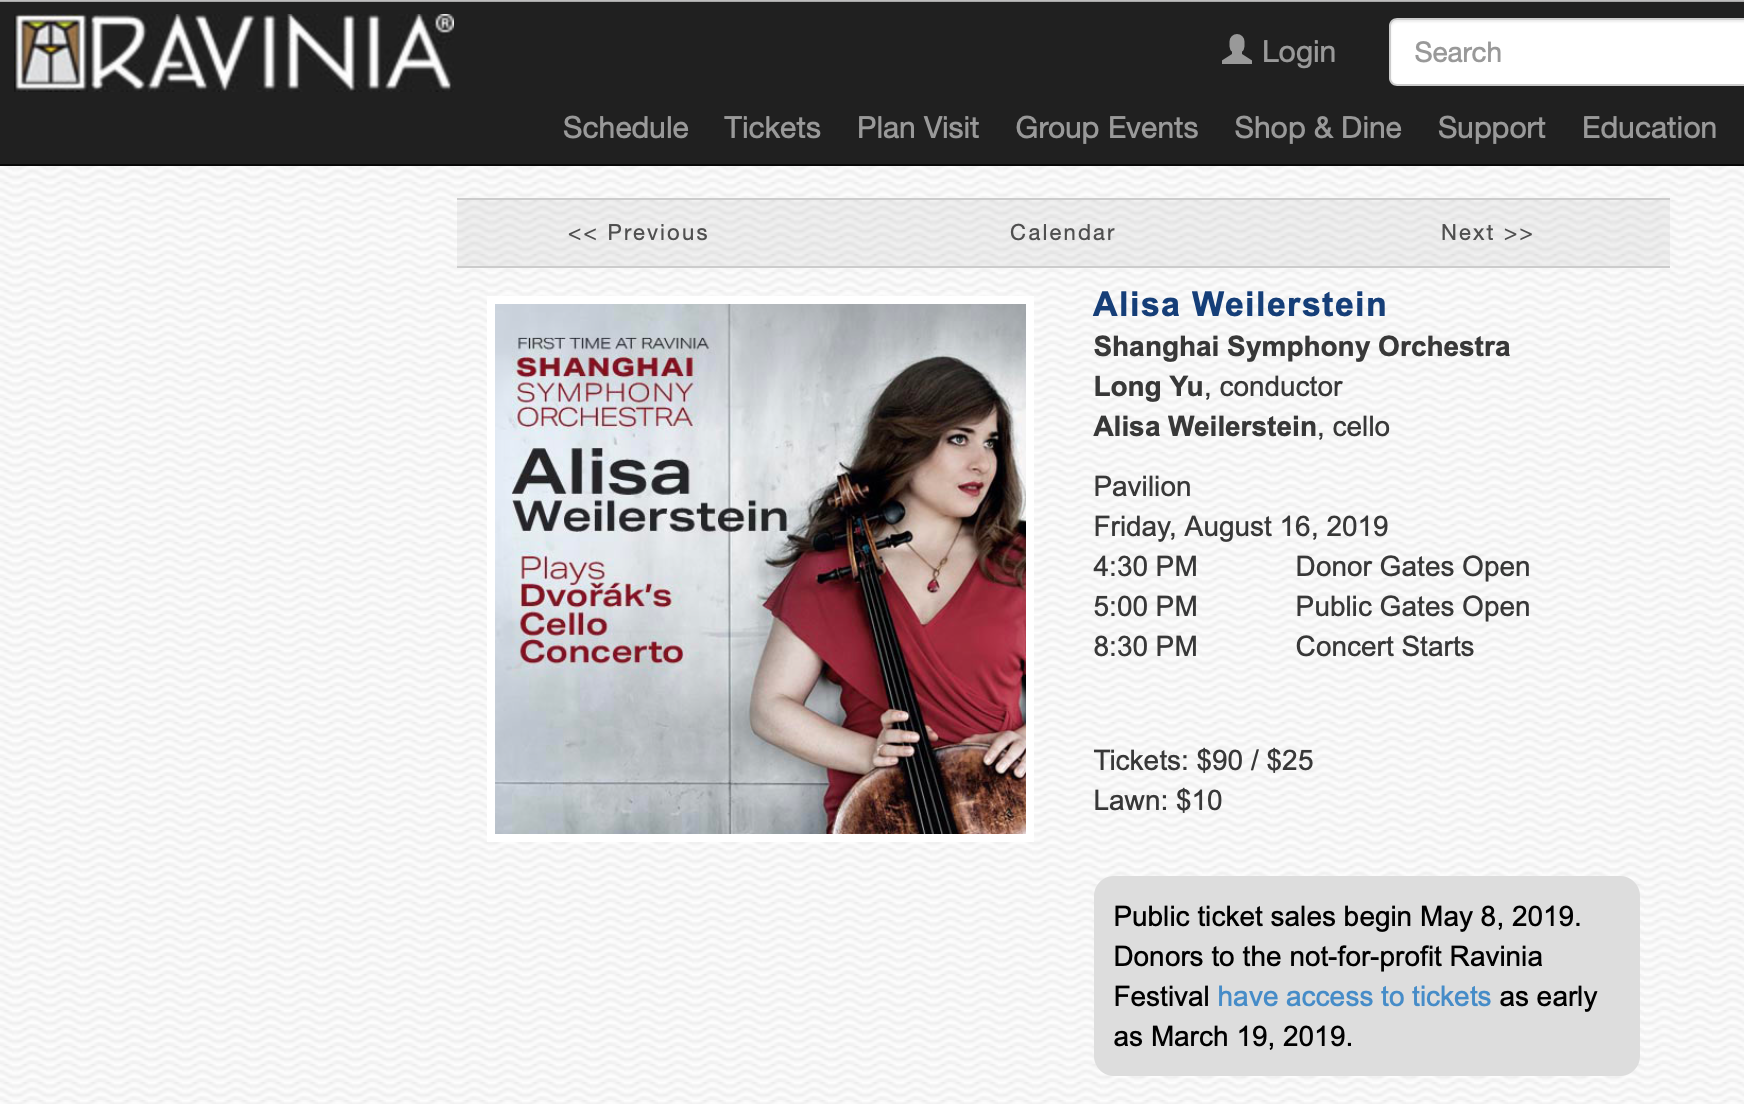Screen dimensions: 1744x1104
Task: Open the Tickets menu
Action: 772,128
